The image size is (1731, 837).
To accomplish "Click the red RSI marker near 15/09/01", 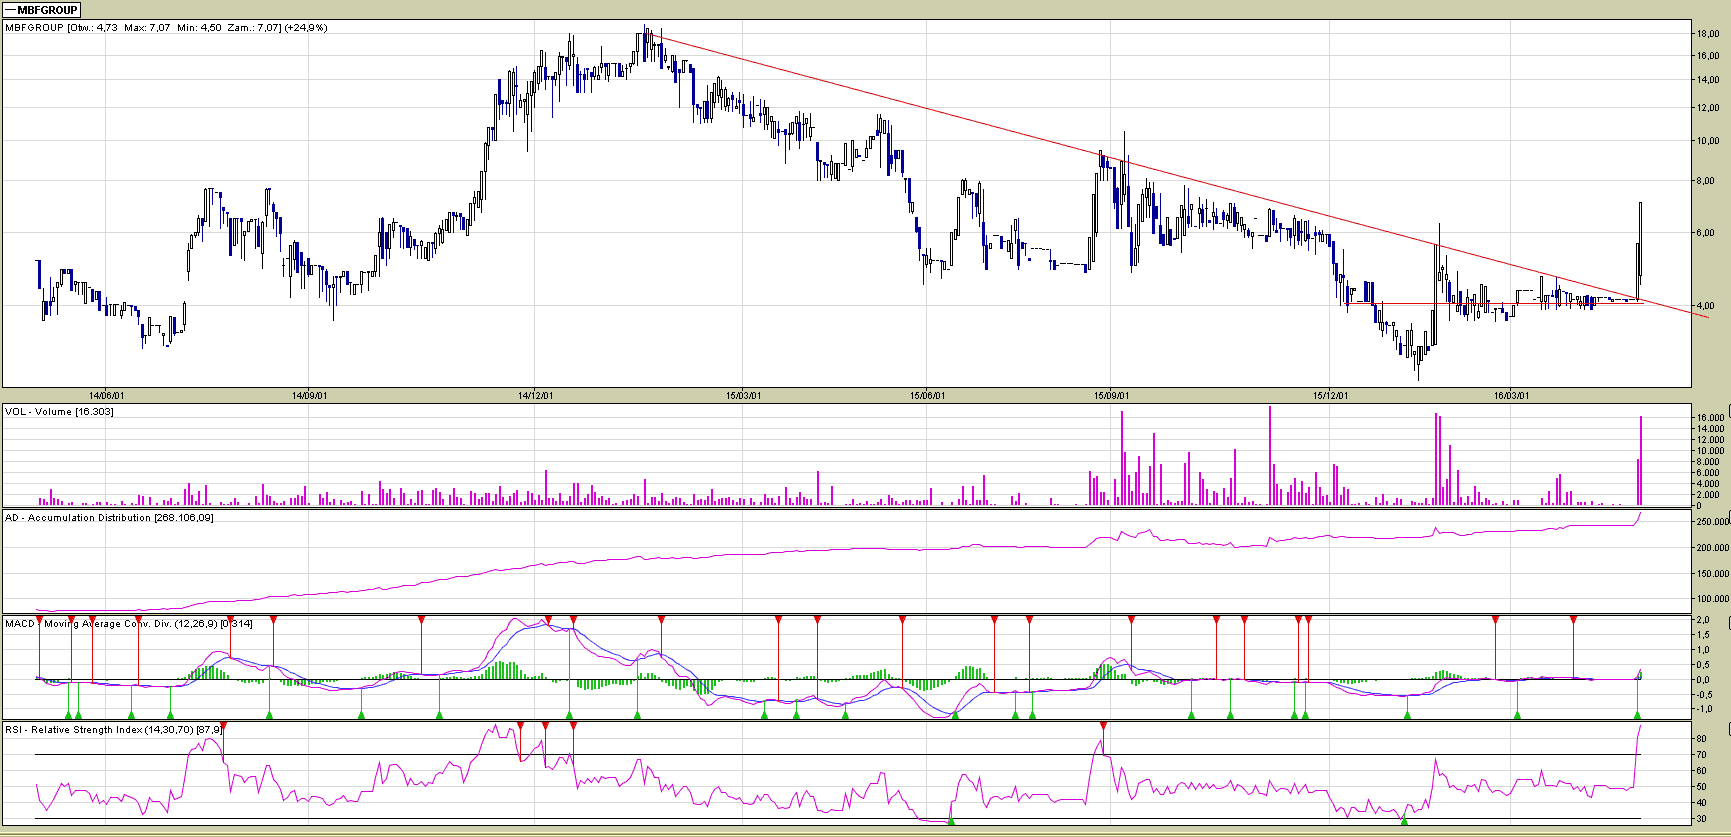I will pos(1103,725).
